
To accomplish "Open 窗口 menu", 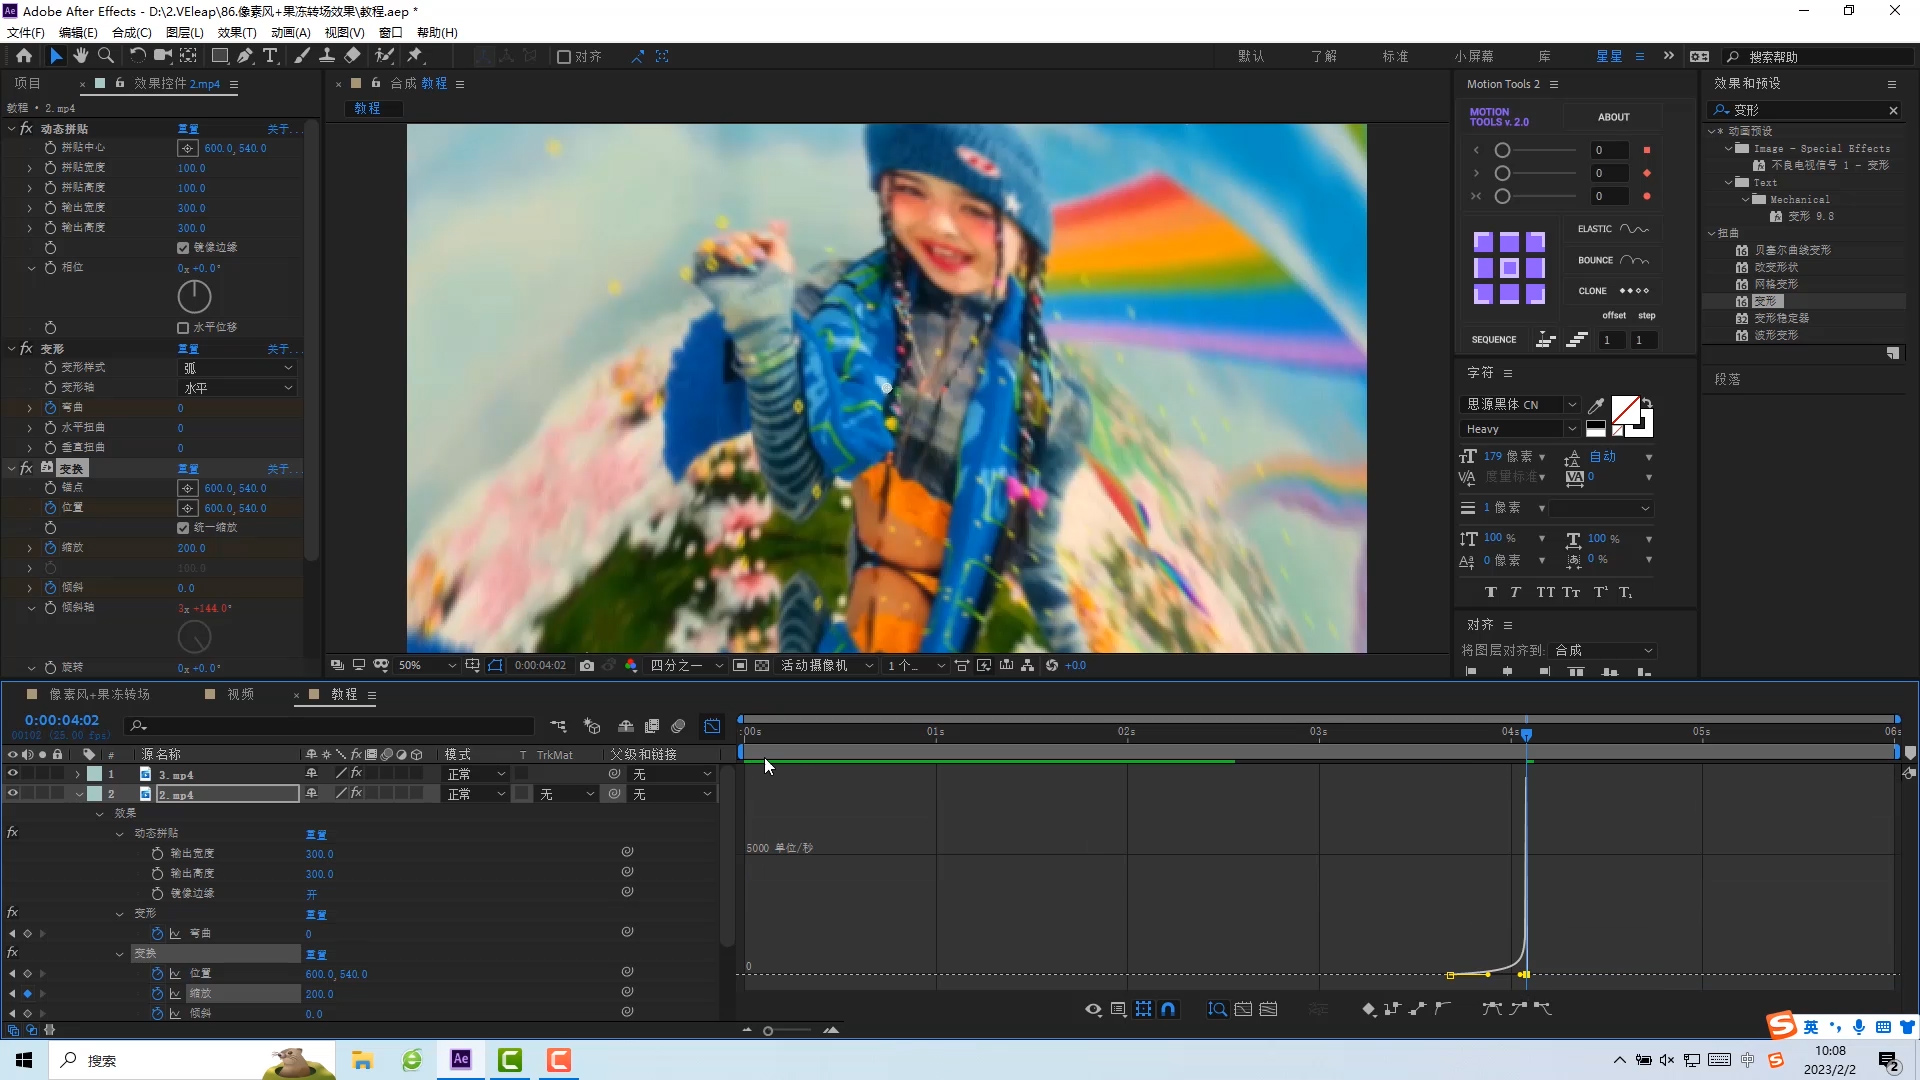I will click(x=391, y=32).
